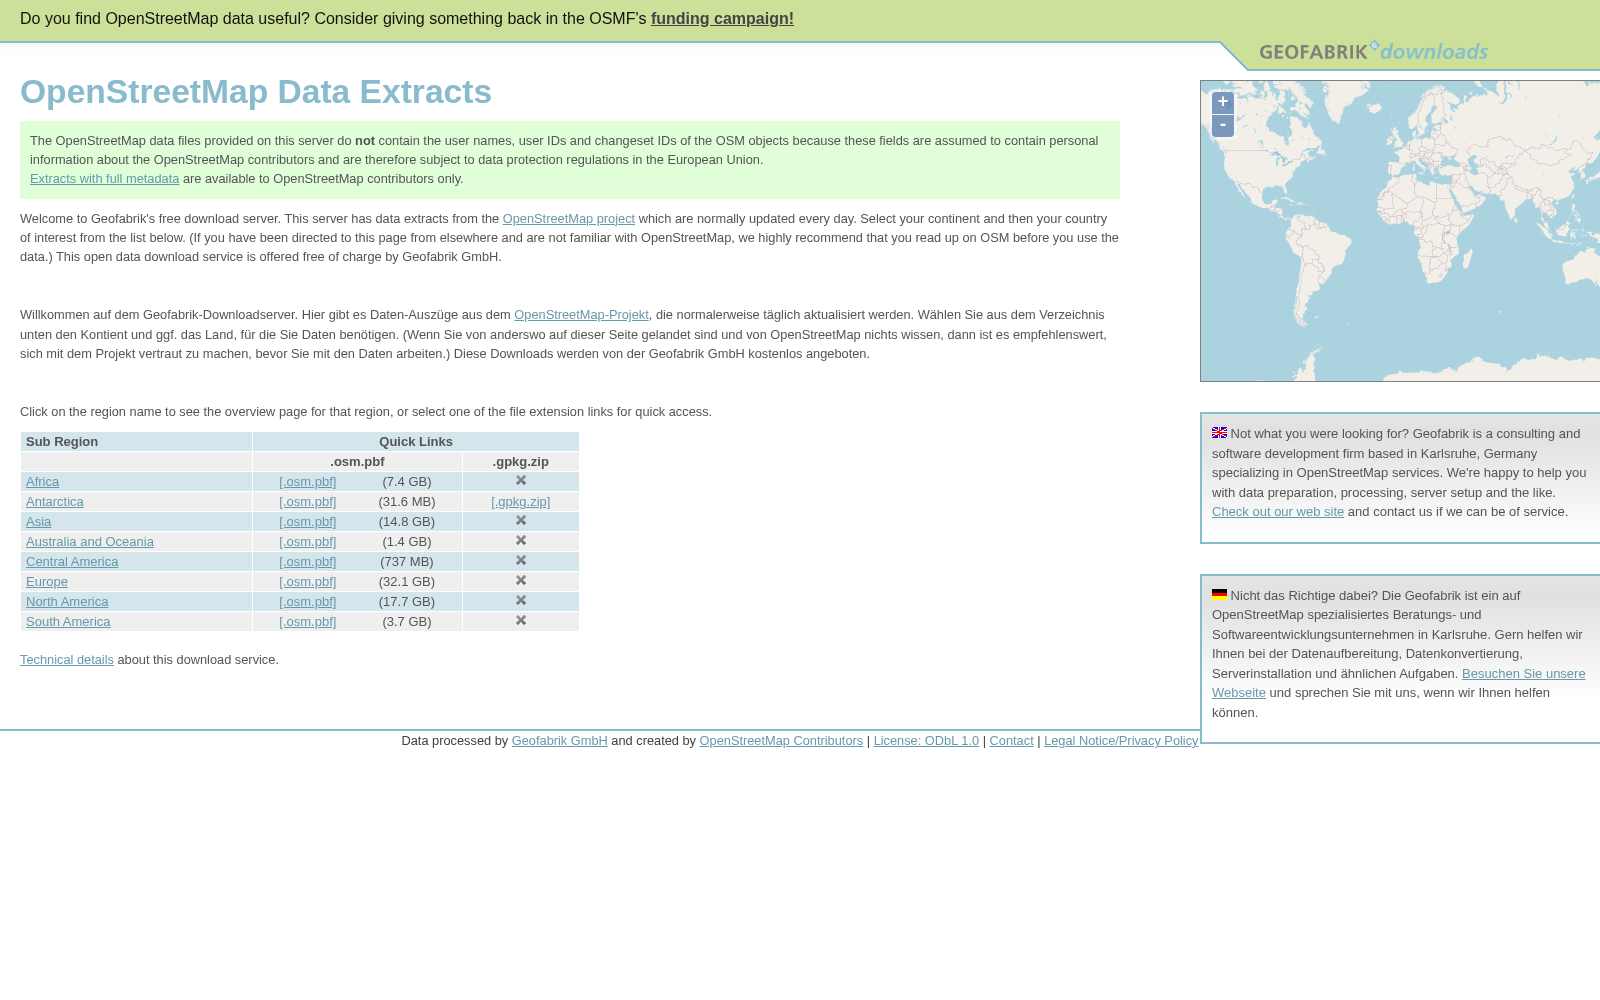The image size is (1600, 1000).
Task: Open Besuchen Sie unsere Webseite link
Action: coord(1523,674)
